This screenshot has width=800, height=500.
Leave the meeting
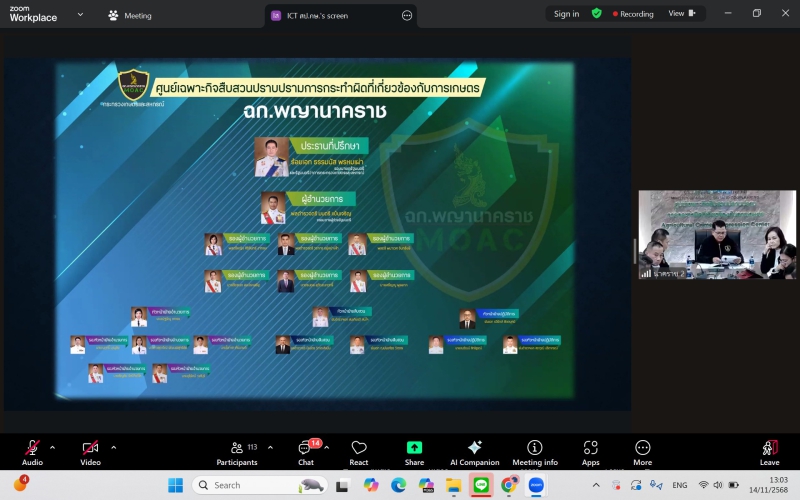tap(769, 449)
